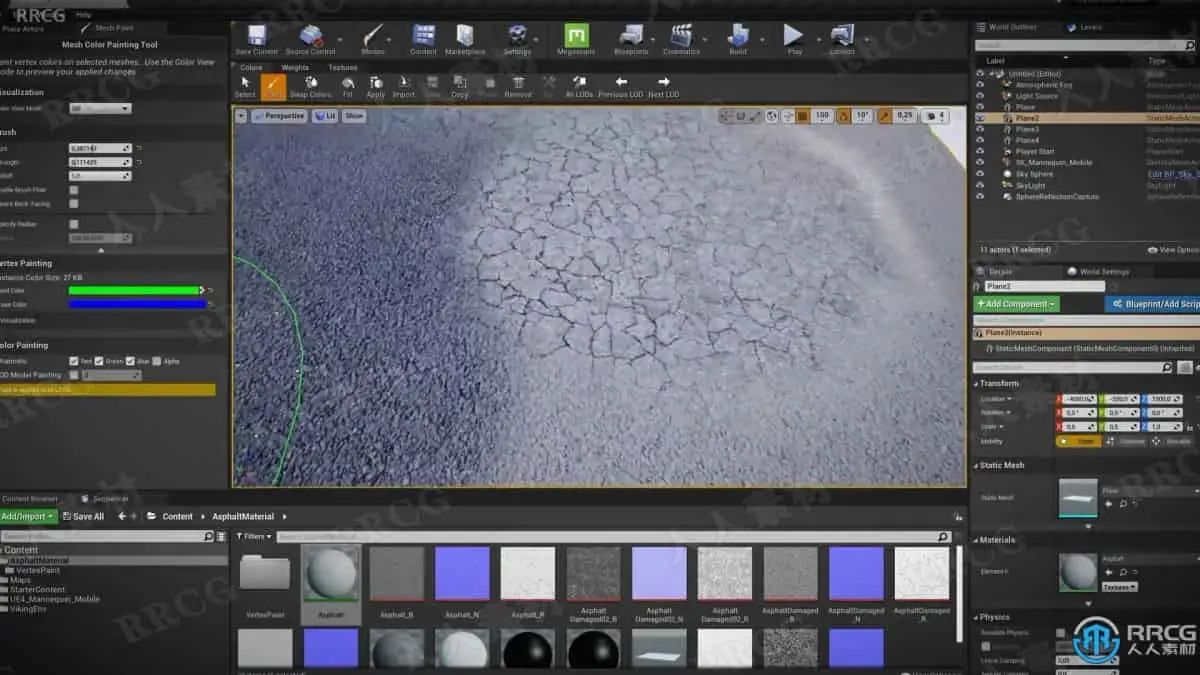Switch to the Textures tab
The image size is (1200, 675).
[343, 67]
